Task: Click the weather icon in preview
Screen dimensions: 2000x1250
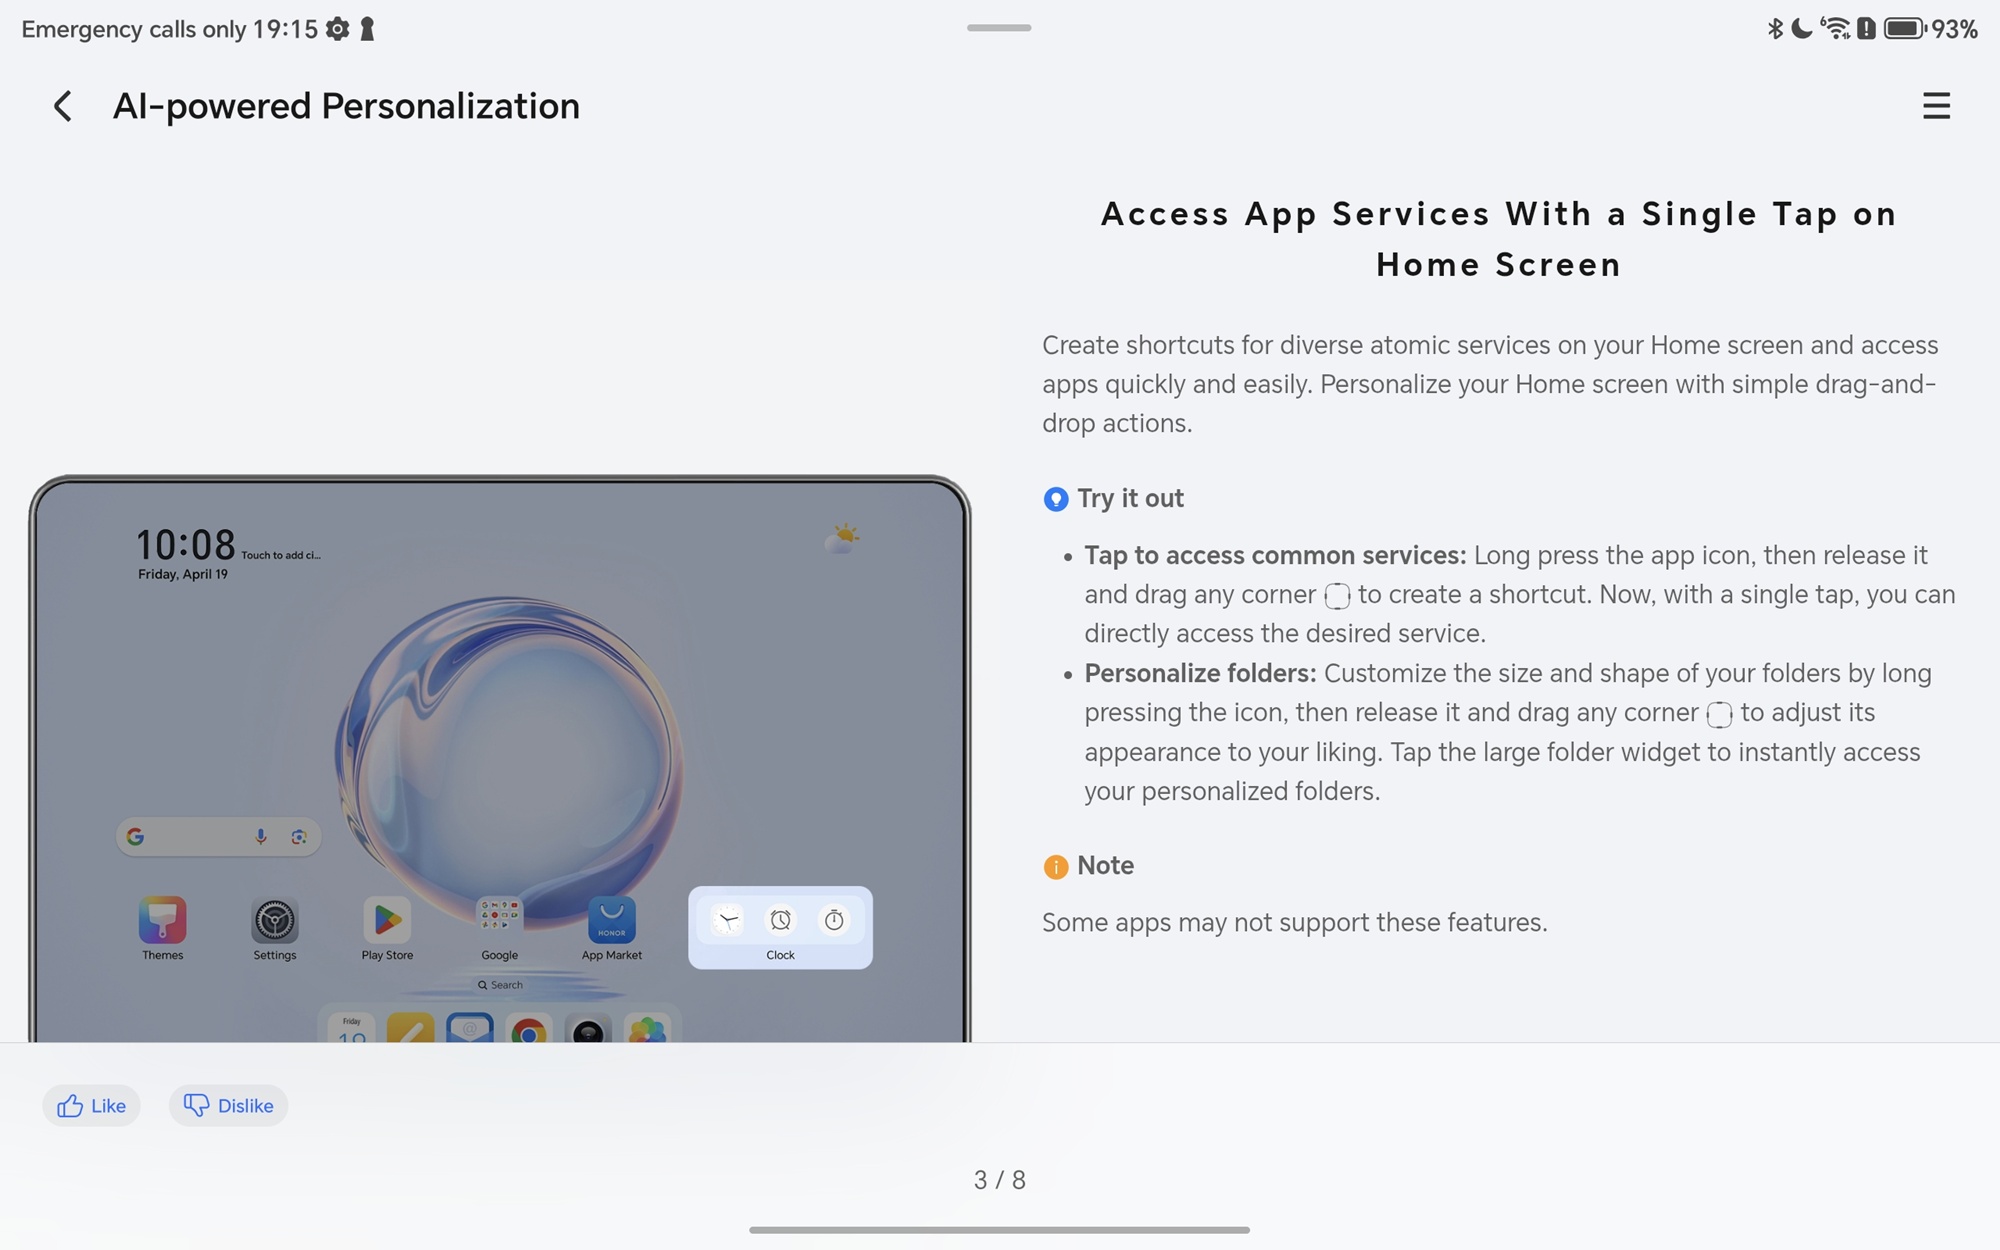Action: [842, 538]
